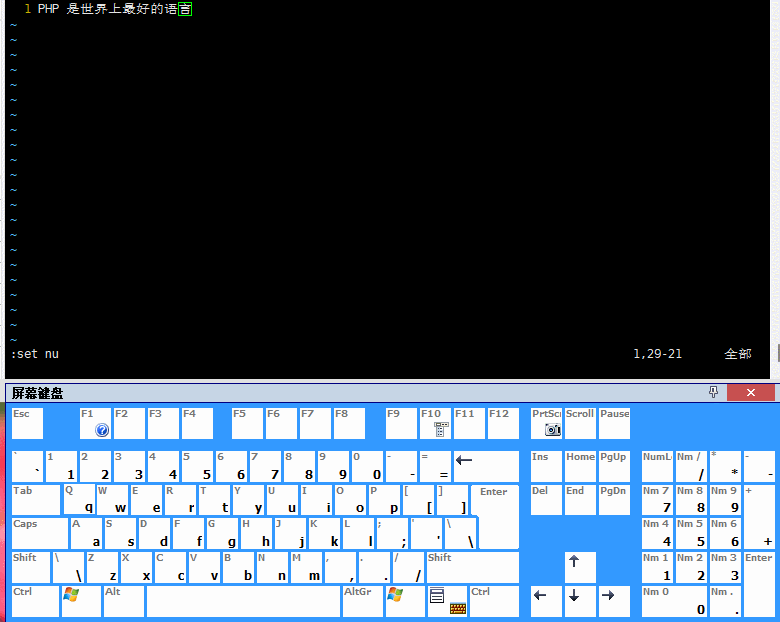The height and width of the screenshot is (622, 780).
Task: Click the Nm 7 numpad key
Action: click(657, 500)
